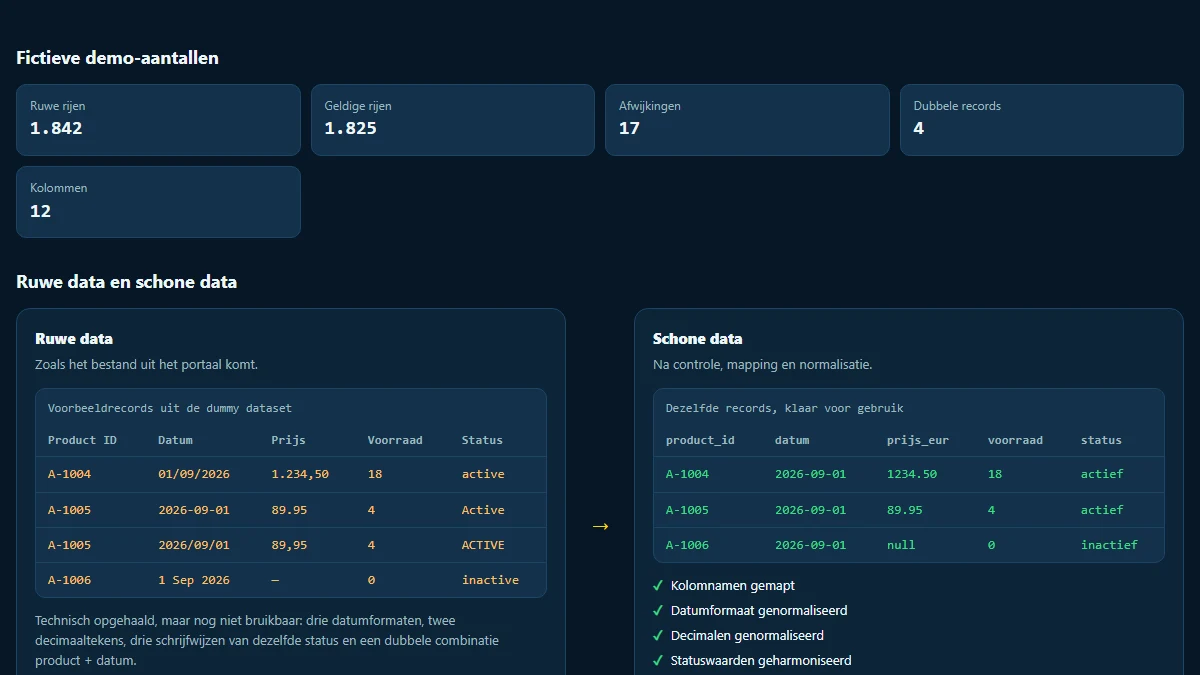The image size is (1200, 675).
Task: Click 'A-1005' in the Schone data table
Action: pos(687,510)
